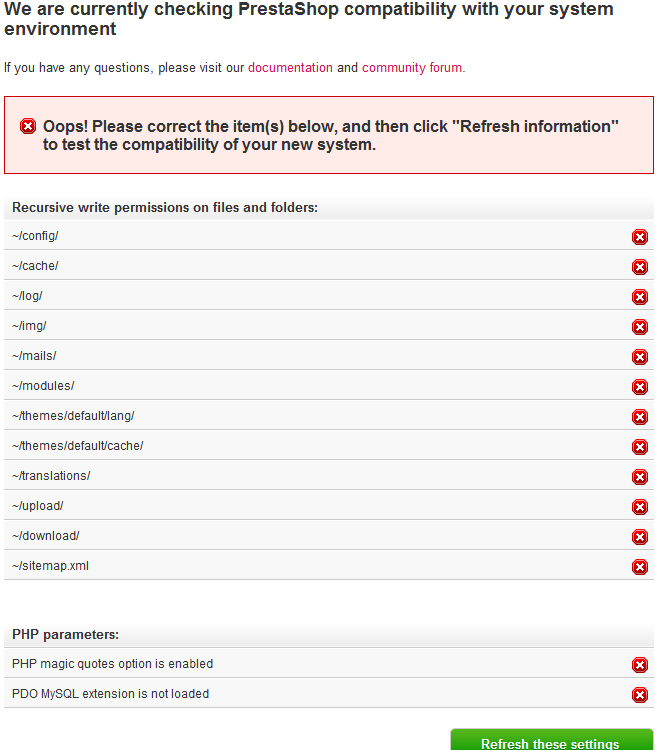Click the ~/themes/default/cache/ entry text
This screenshot has height=750, width=662.
pyautogui.click(x=78, y=446)
